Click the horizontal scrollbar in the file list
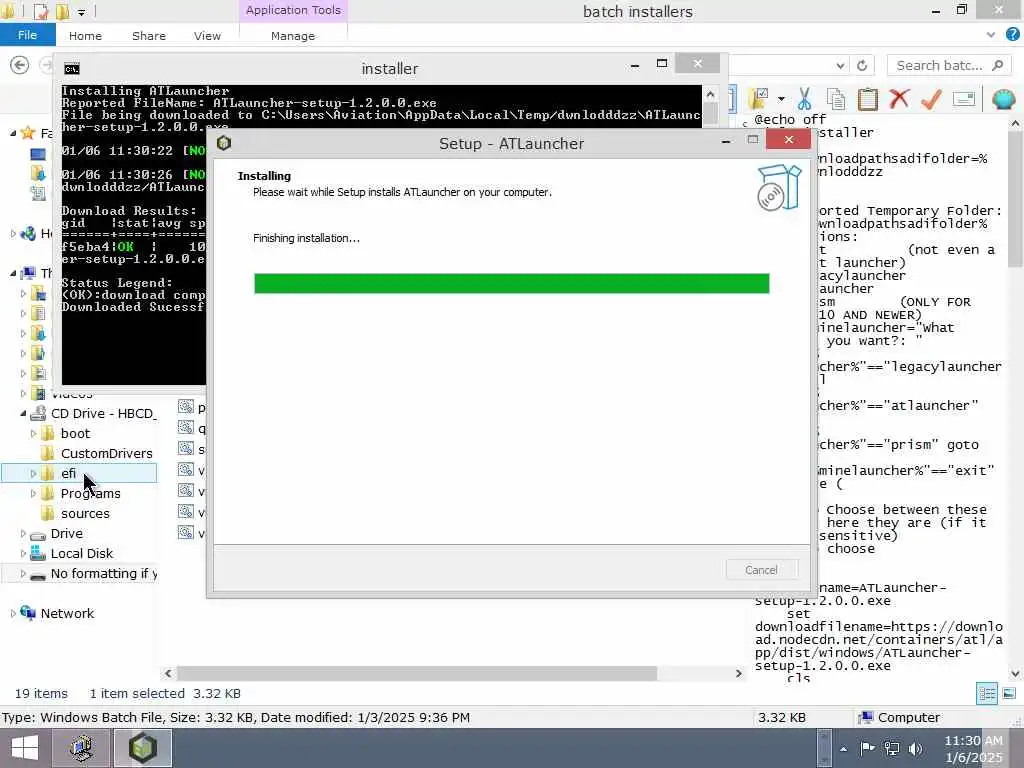The image size is (1024, 768). pyautogui.click(x=417, y=673)
